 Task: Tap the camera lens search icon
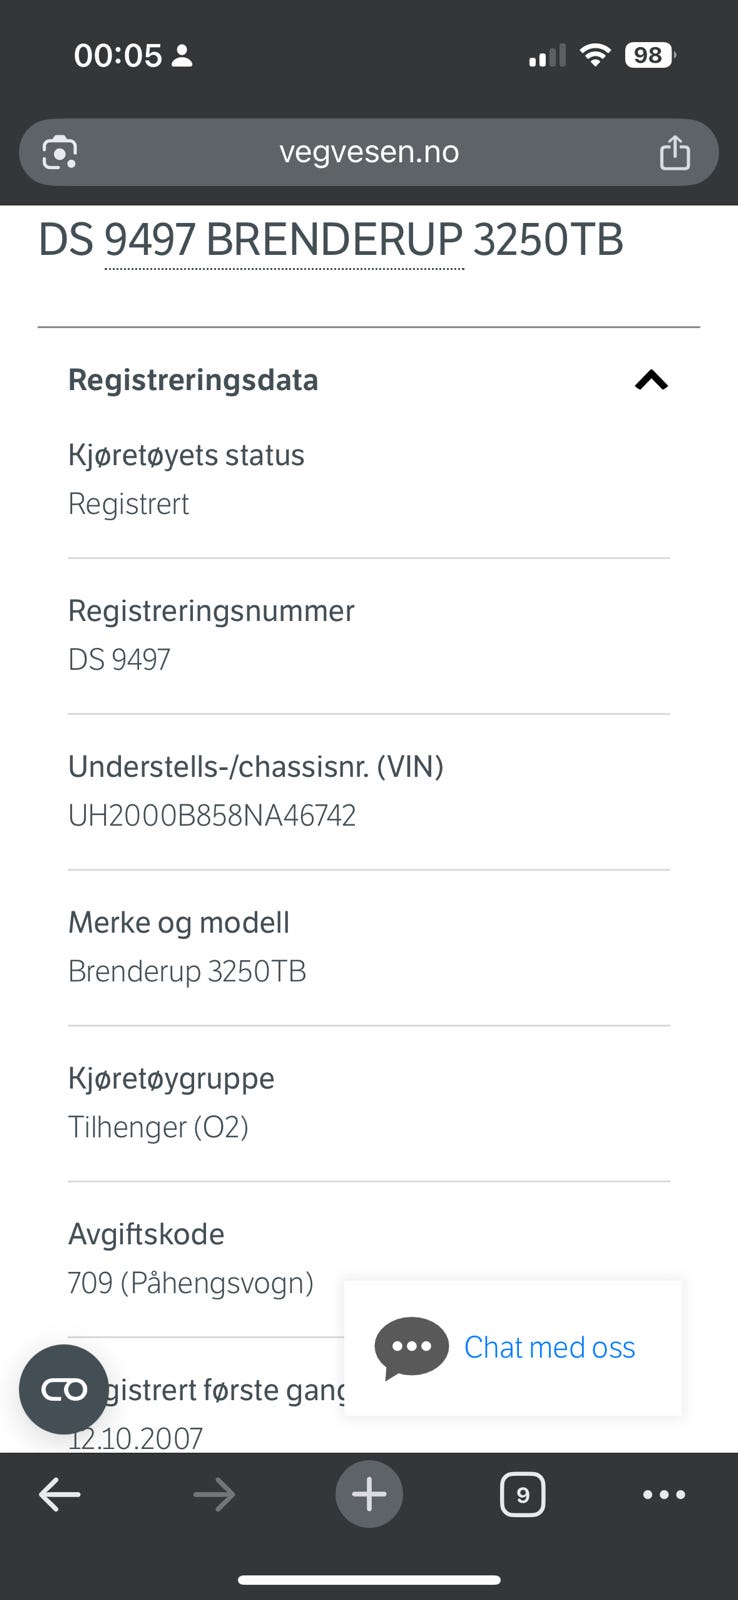60,153
